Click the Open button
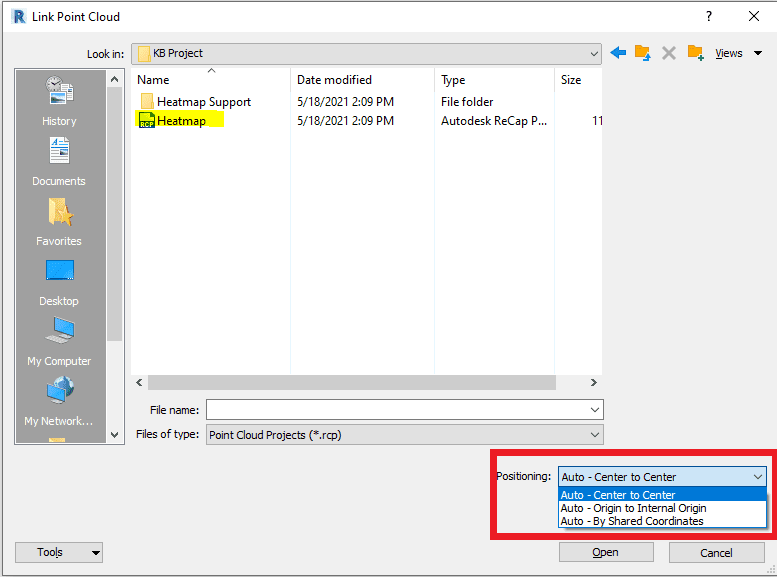This screenshot has height=577, width=777. point(606,552)
